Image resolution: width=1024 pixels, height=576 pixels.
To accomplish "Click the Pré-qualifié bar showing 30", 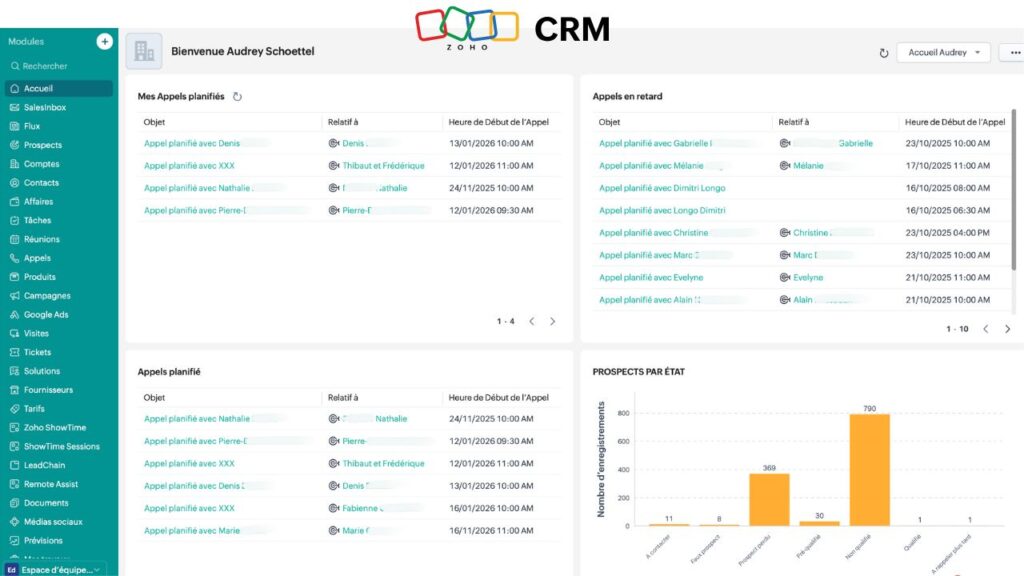I will tap(820, 523).
